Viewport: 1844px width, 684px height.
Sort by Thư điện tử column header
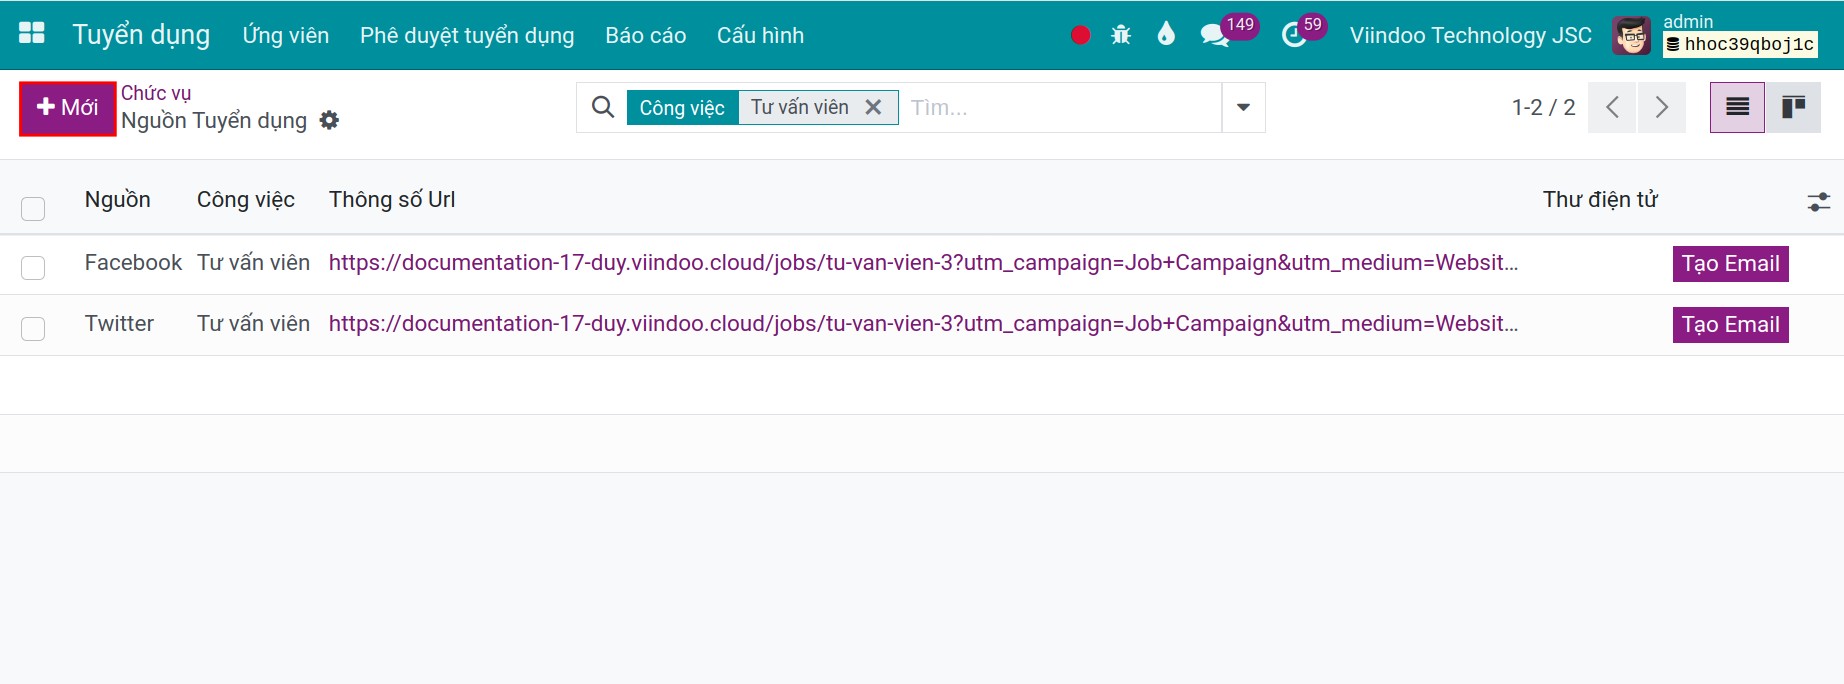click(x=1600, y=199)
